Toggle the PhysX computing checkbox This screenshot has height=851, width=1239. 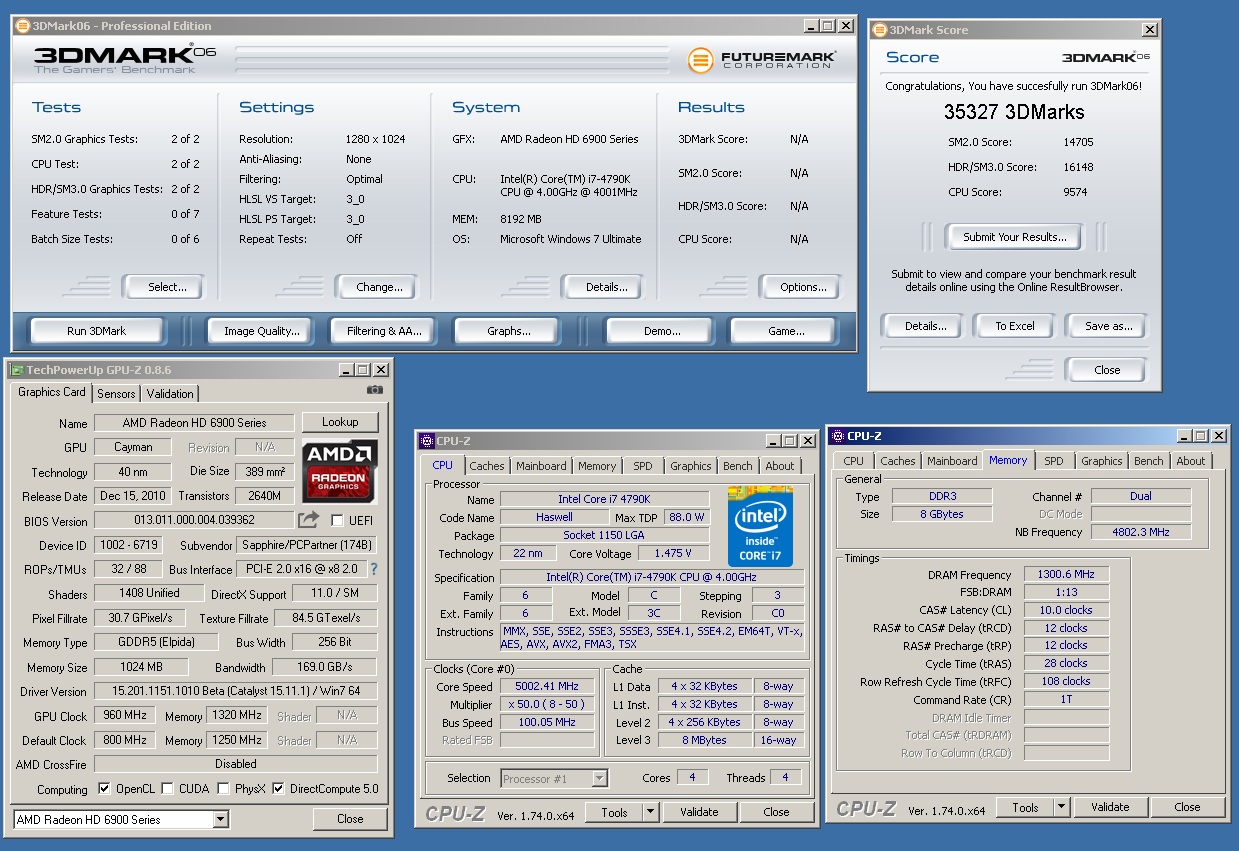224,789
